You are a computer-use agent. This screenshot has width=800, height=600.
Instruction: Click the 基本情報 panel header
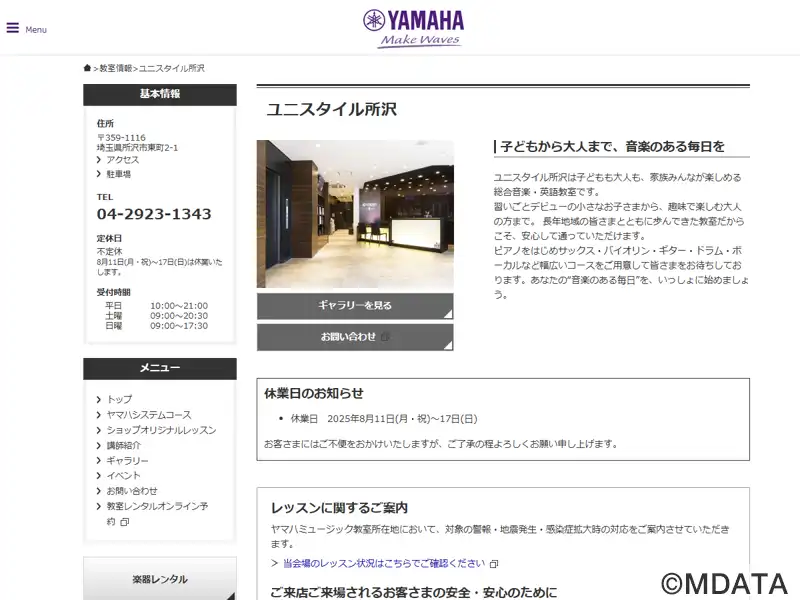click(160, 94)
